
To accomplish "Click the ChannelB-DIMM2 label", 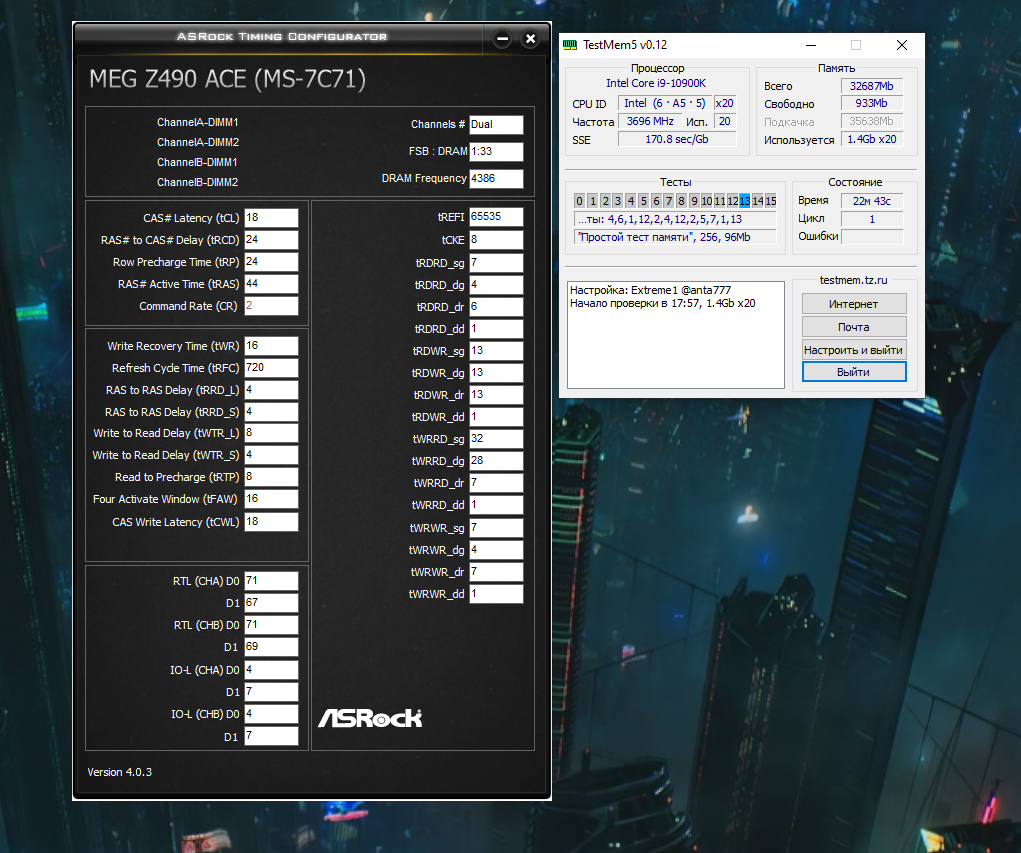I will tap(197, 182).
